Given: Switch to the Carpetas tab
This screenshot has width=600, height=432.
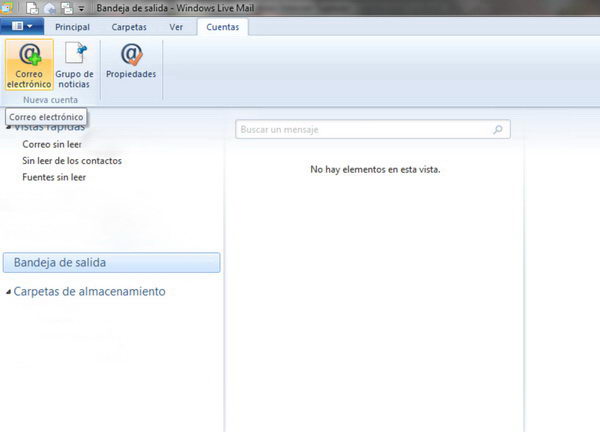Looking at the screenshot, I should (129, 27).
